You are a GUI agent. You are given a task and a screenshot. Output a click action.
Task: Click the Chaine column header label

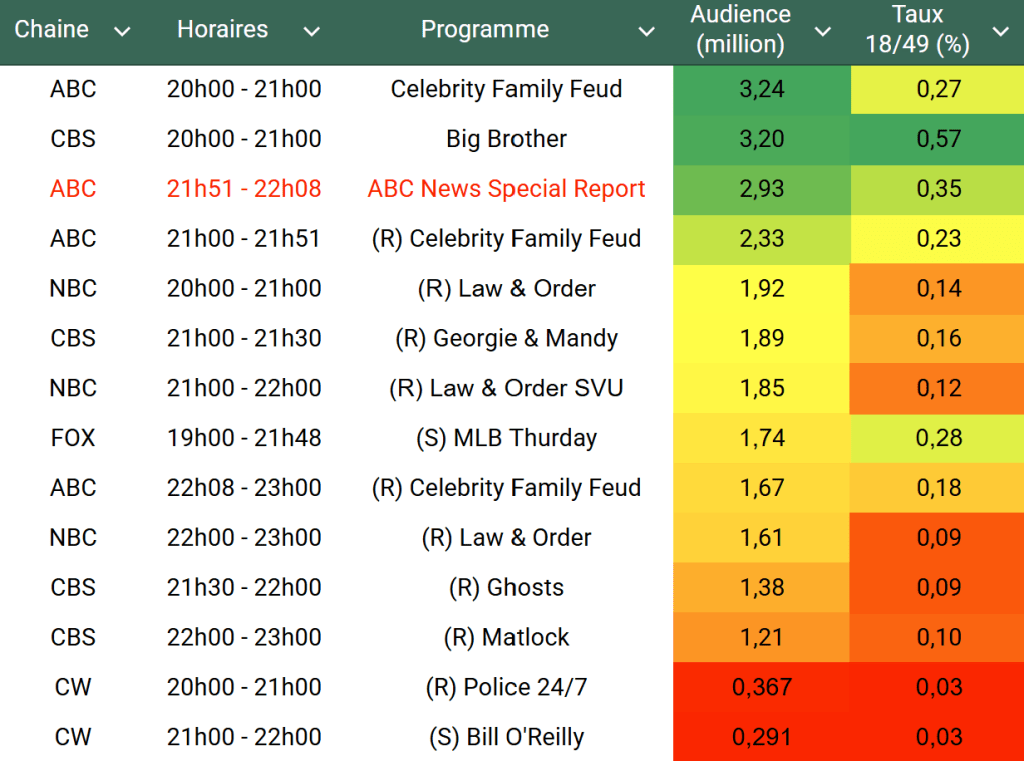point(52,29)
